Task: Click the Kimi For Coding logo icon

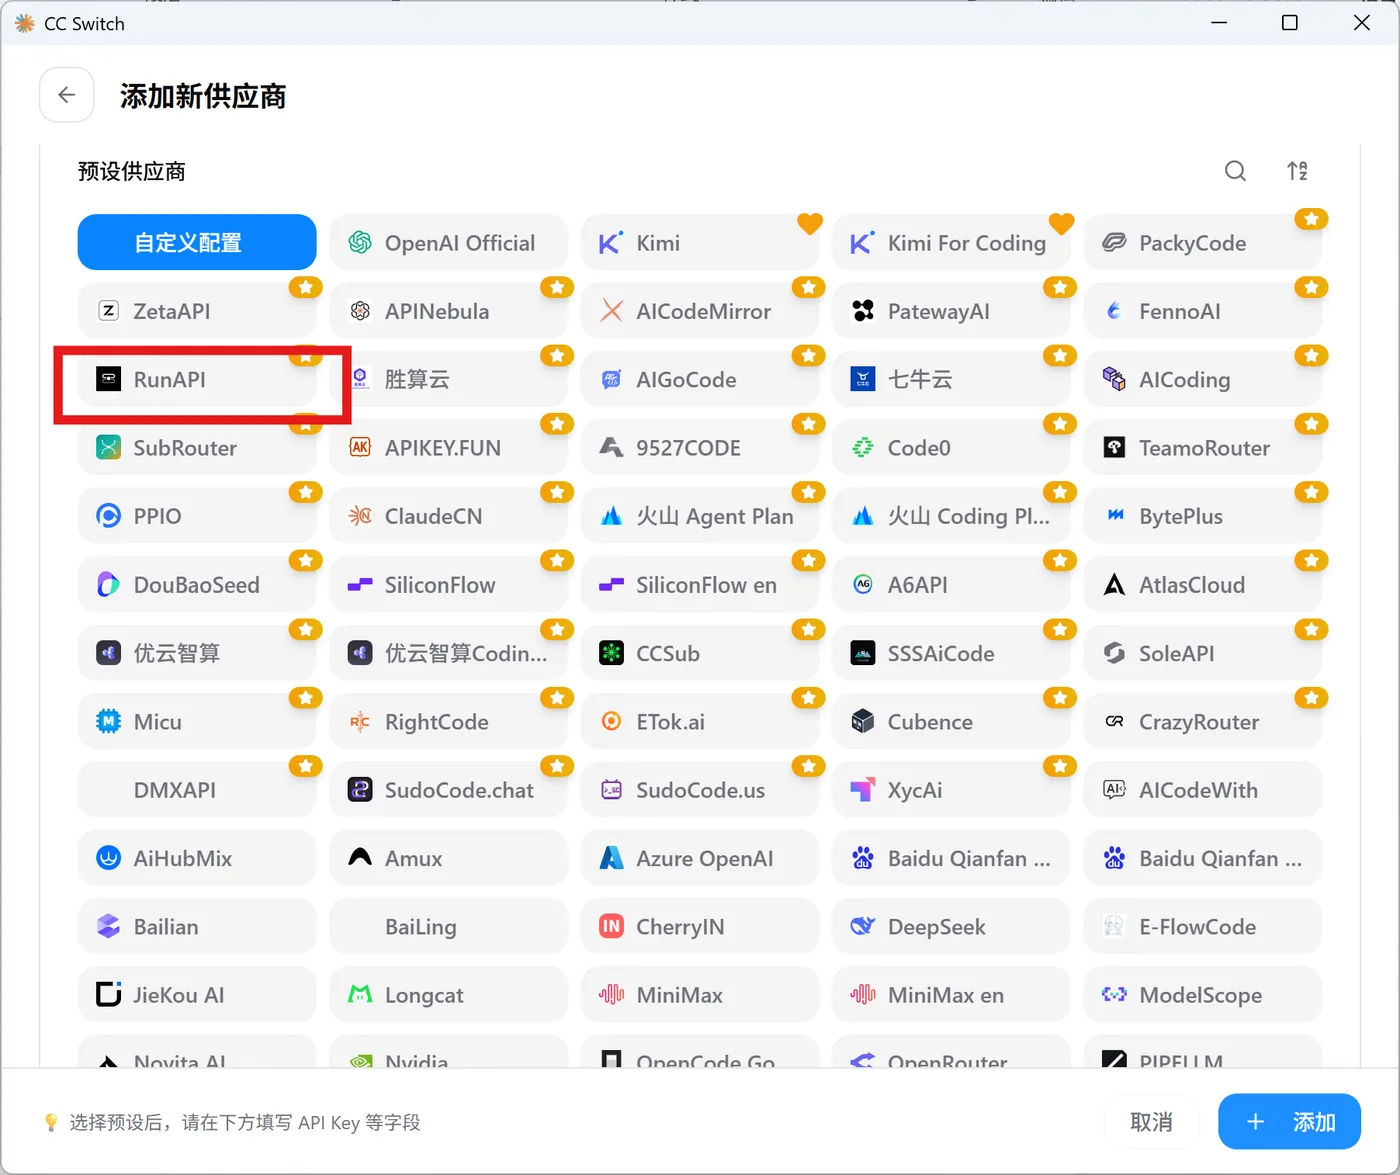Action: [x=861, y=243]
